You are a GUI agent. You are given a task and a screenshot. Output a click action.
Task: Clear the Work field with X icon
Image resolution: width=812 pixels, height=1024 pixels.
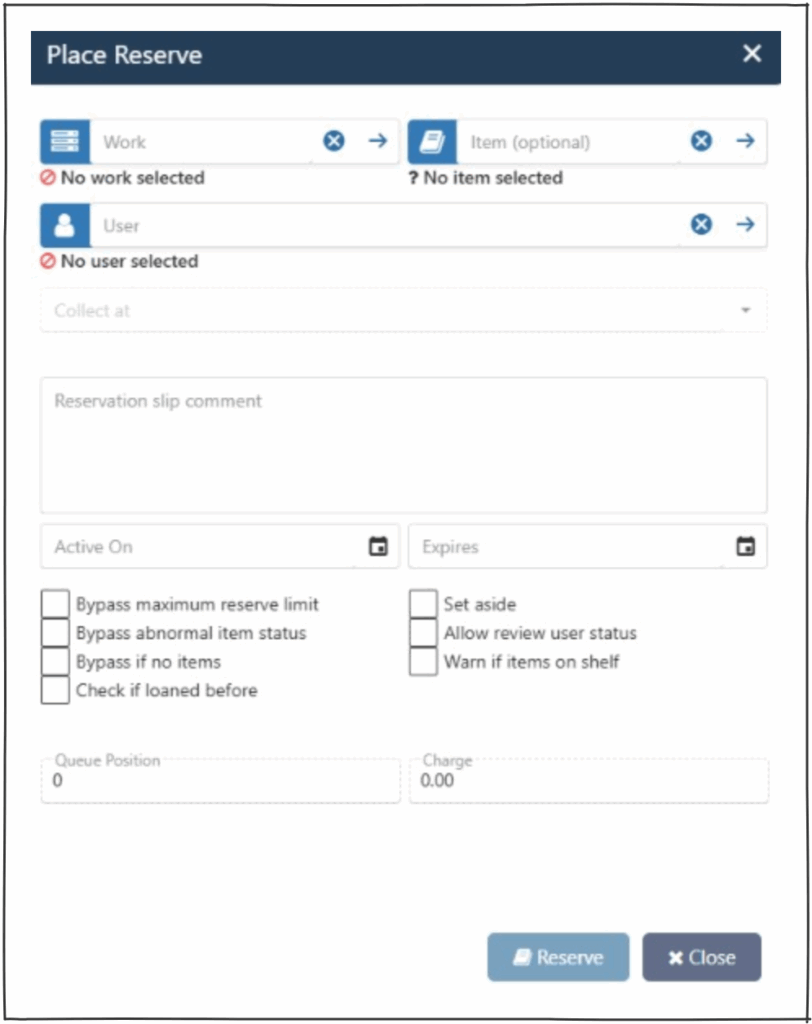(334, 142)
